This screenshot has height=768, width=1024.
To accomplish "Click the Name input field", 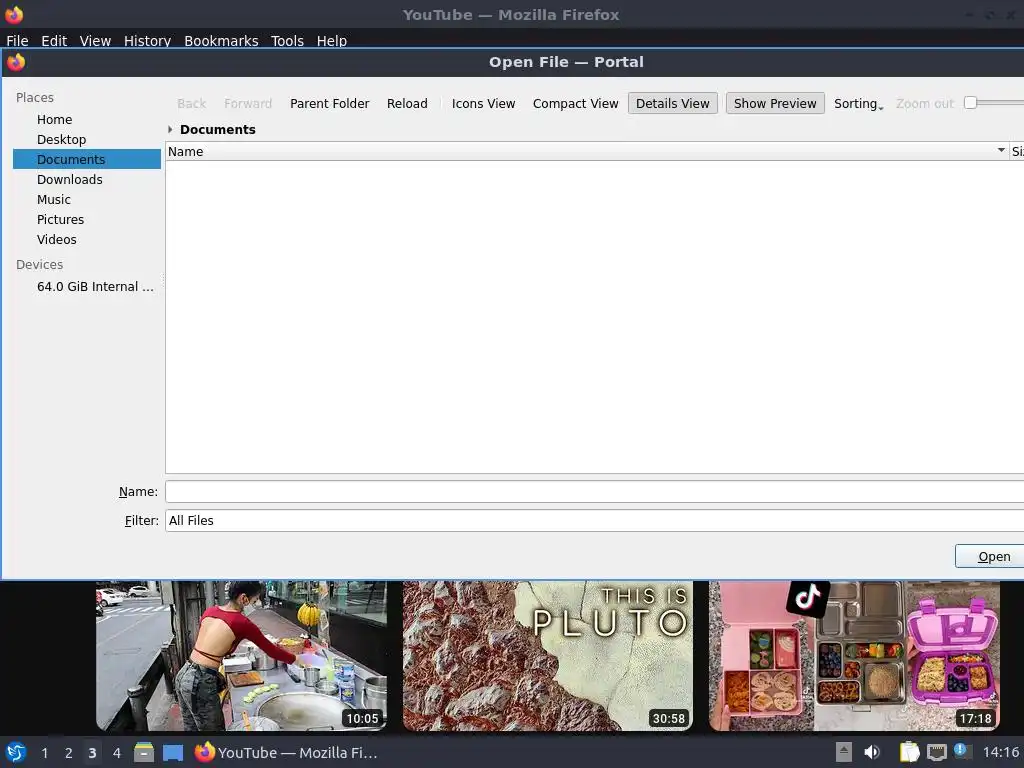I will tap(594, 492).
